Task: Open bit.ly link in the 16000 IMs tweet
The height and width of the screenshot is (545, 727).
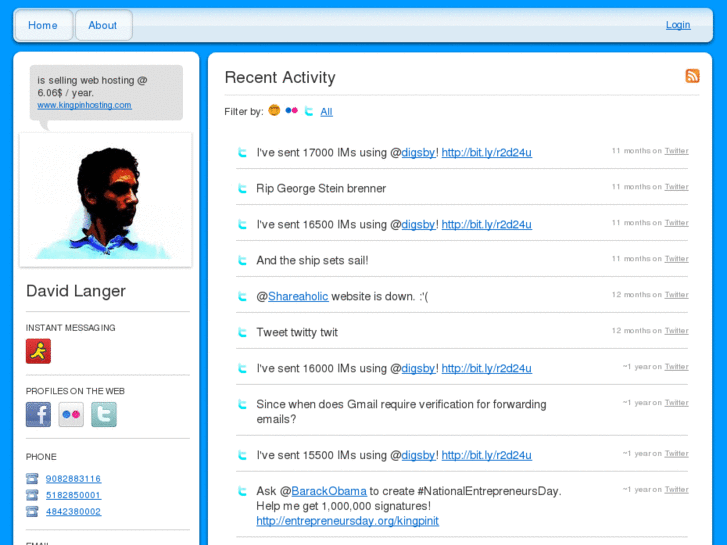Action: pos(486,368)
